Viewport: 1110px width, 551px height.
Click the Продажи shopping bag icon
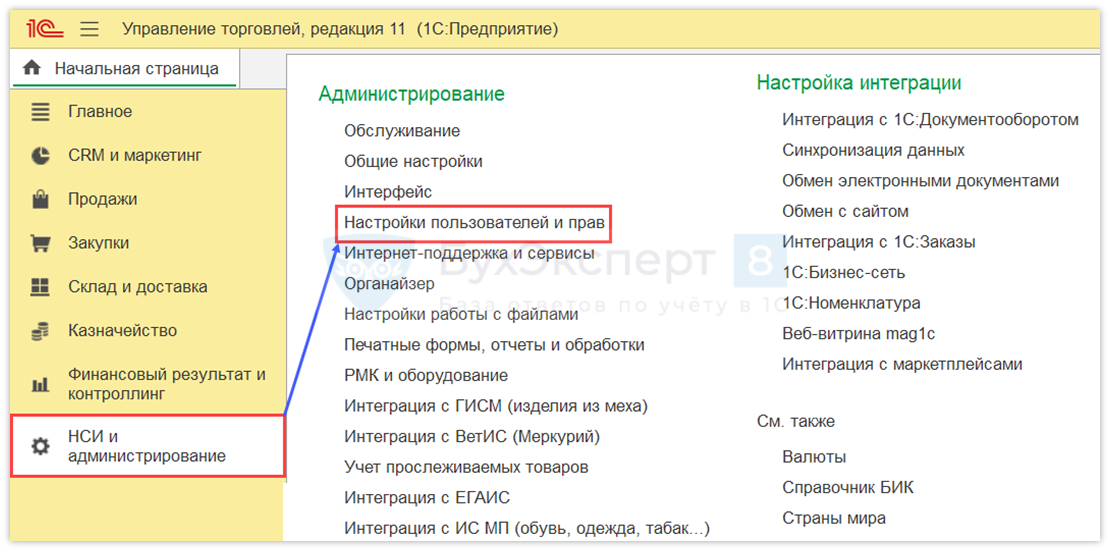(41, 200)
